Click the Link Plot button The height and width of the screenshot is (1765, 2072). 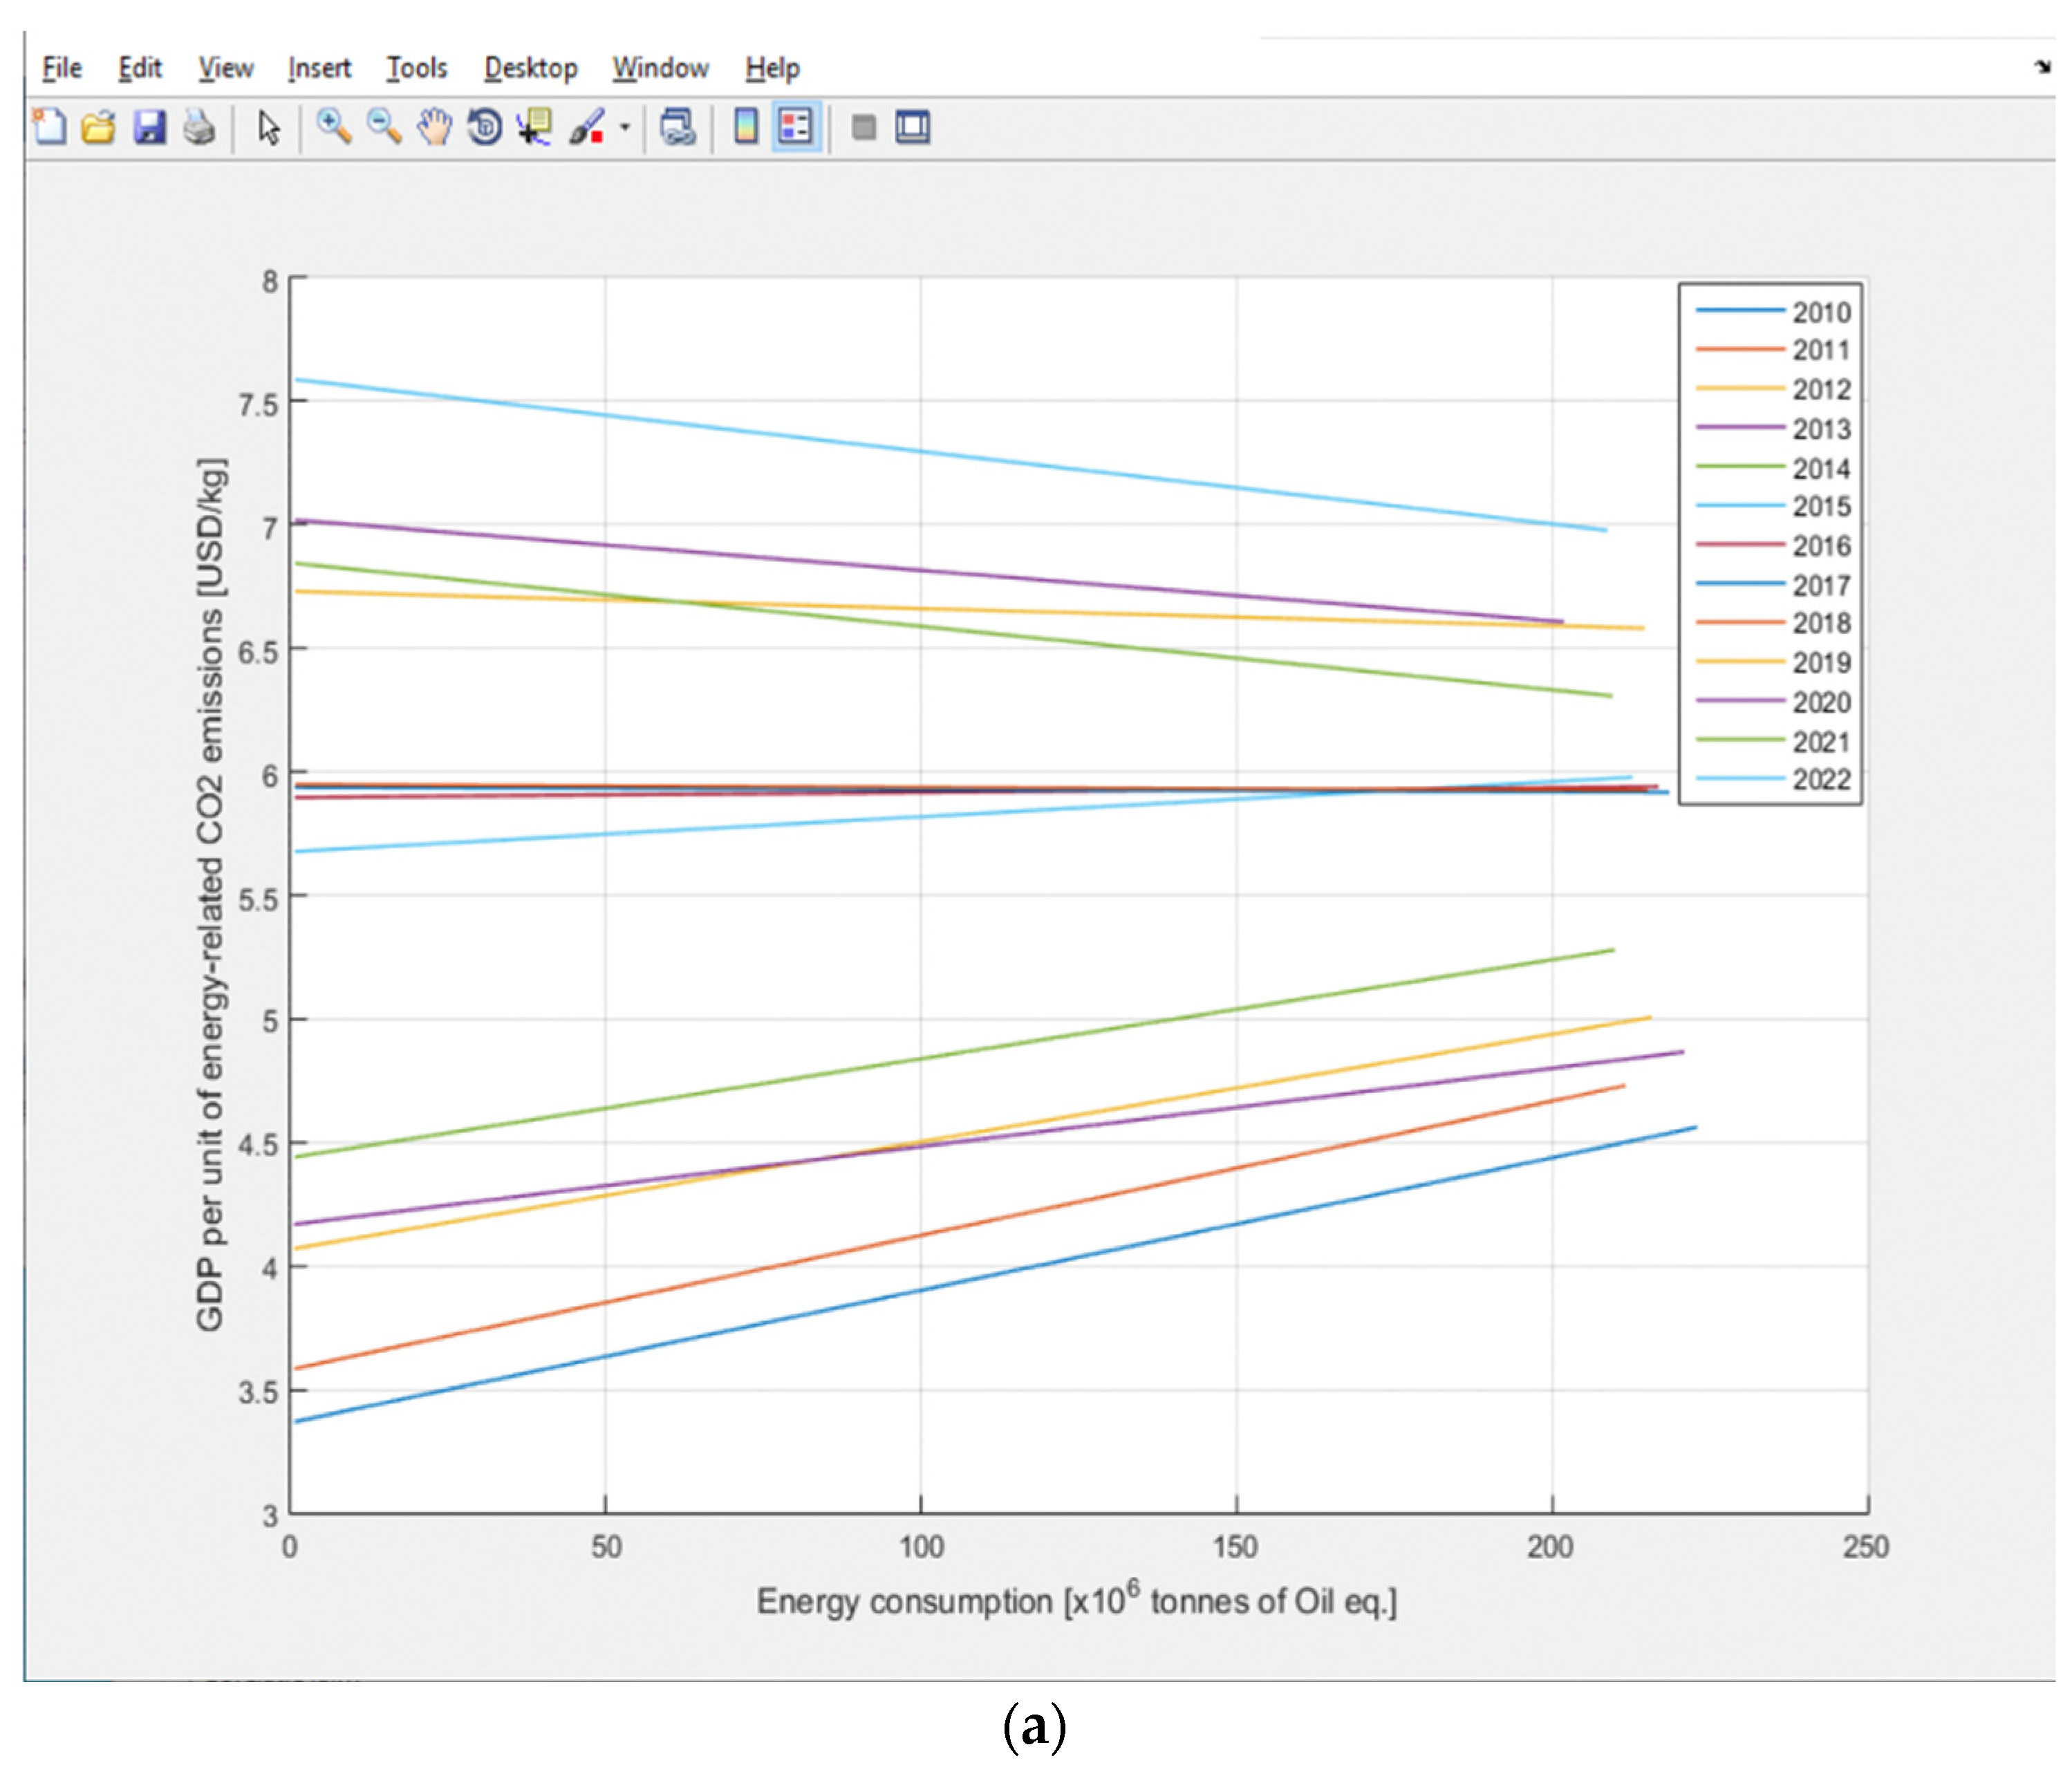678,127
